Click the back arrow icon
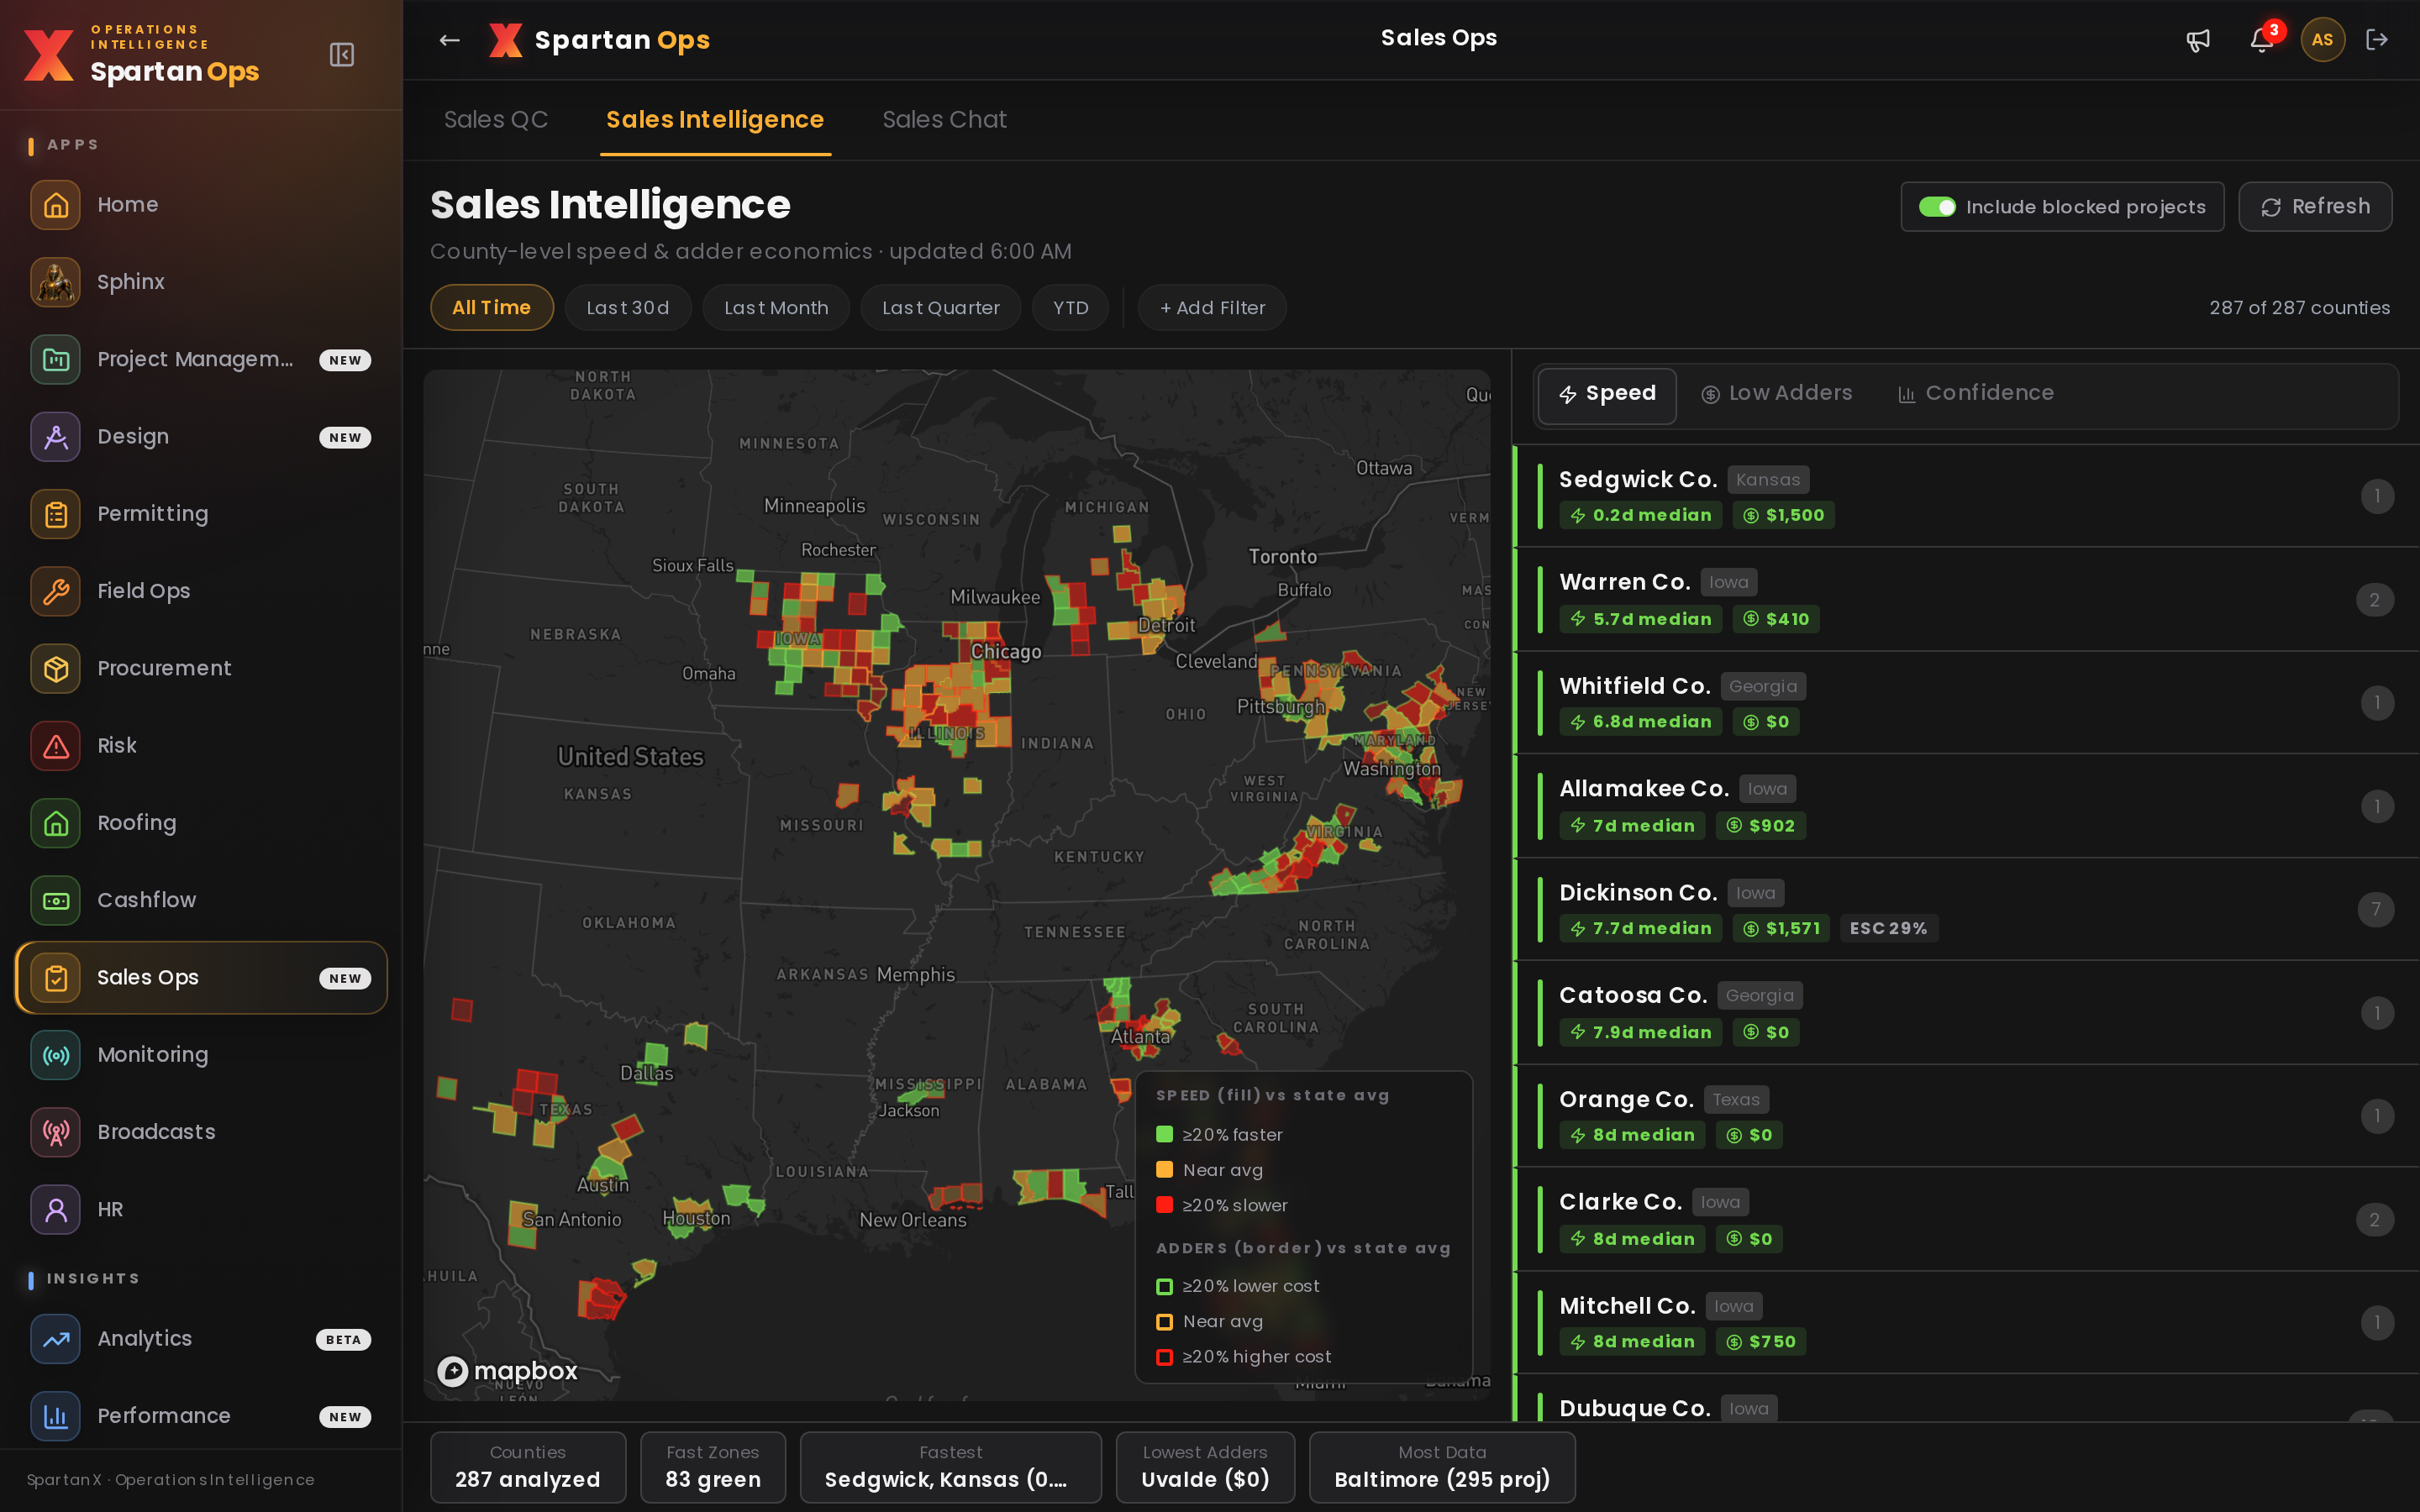Screen dimensions: 2420x1512 (449, 40)
